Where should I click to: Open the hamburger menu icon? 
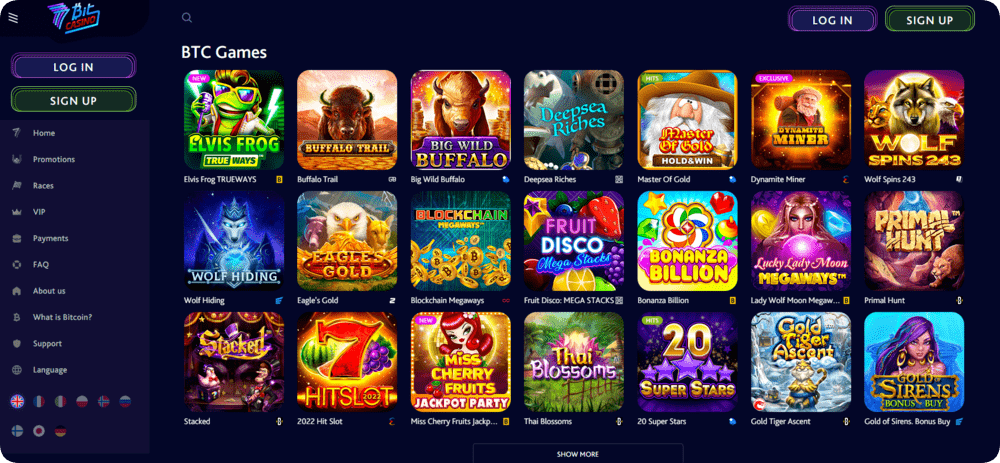click(x=13, y=18)
